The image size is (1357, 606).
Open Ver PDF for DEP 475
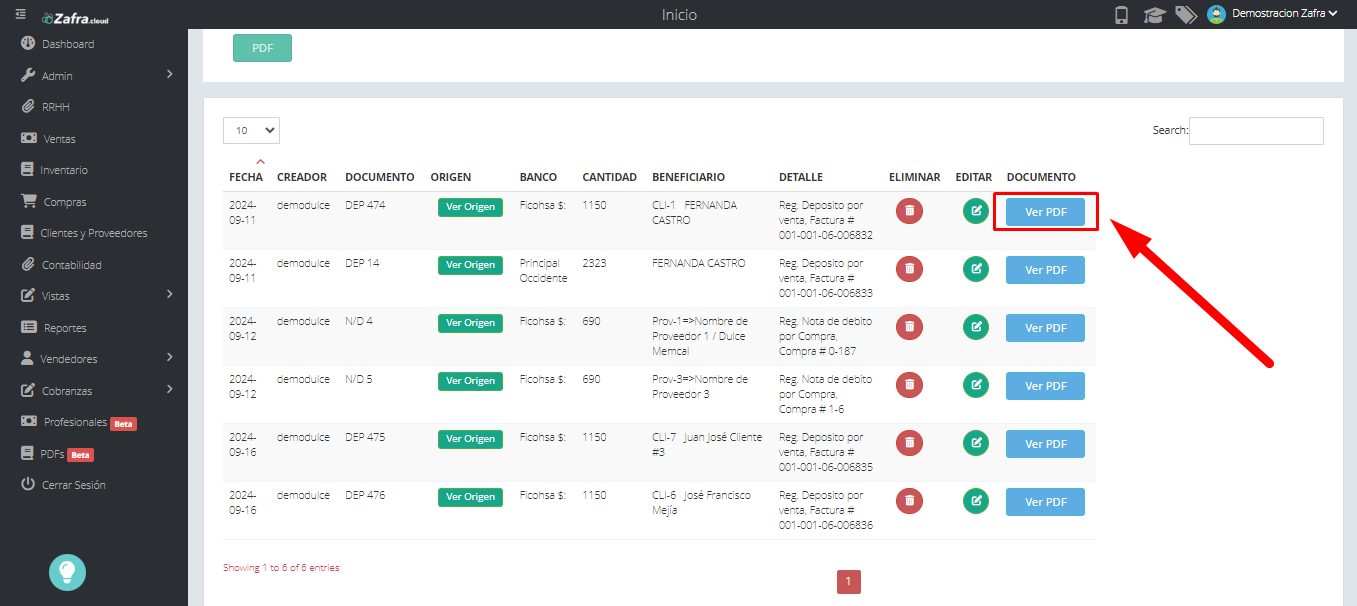click(1045, 444)
